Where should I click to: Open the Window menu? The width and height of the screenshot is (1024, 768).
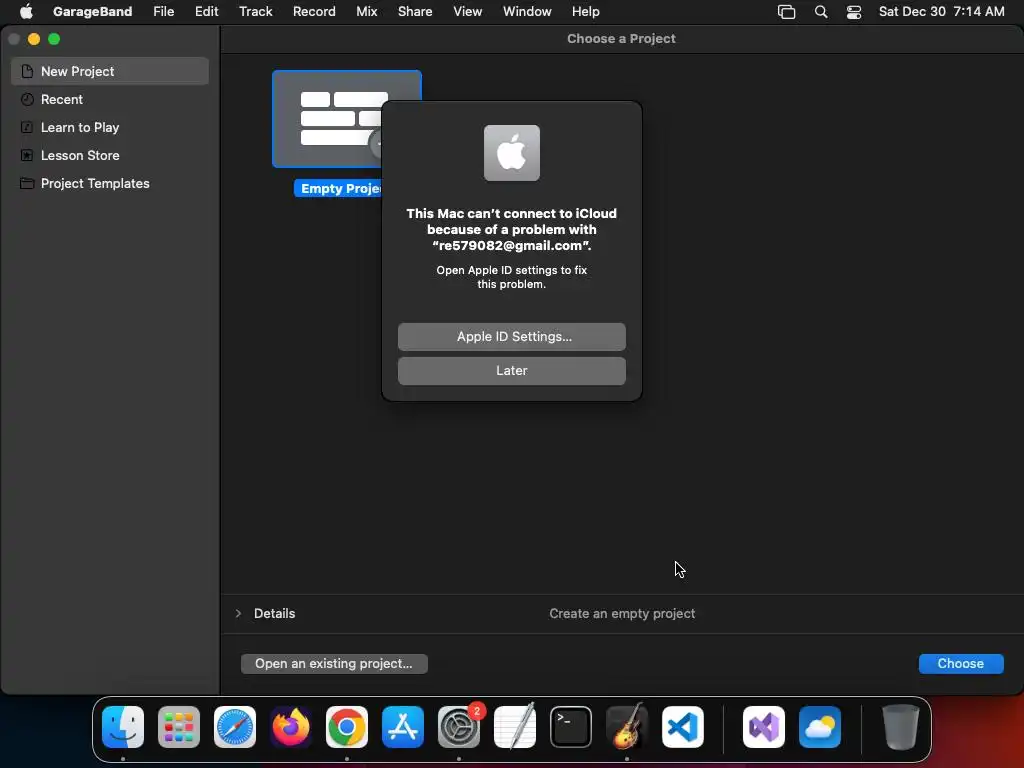coord(527,11)
